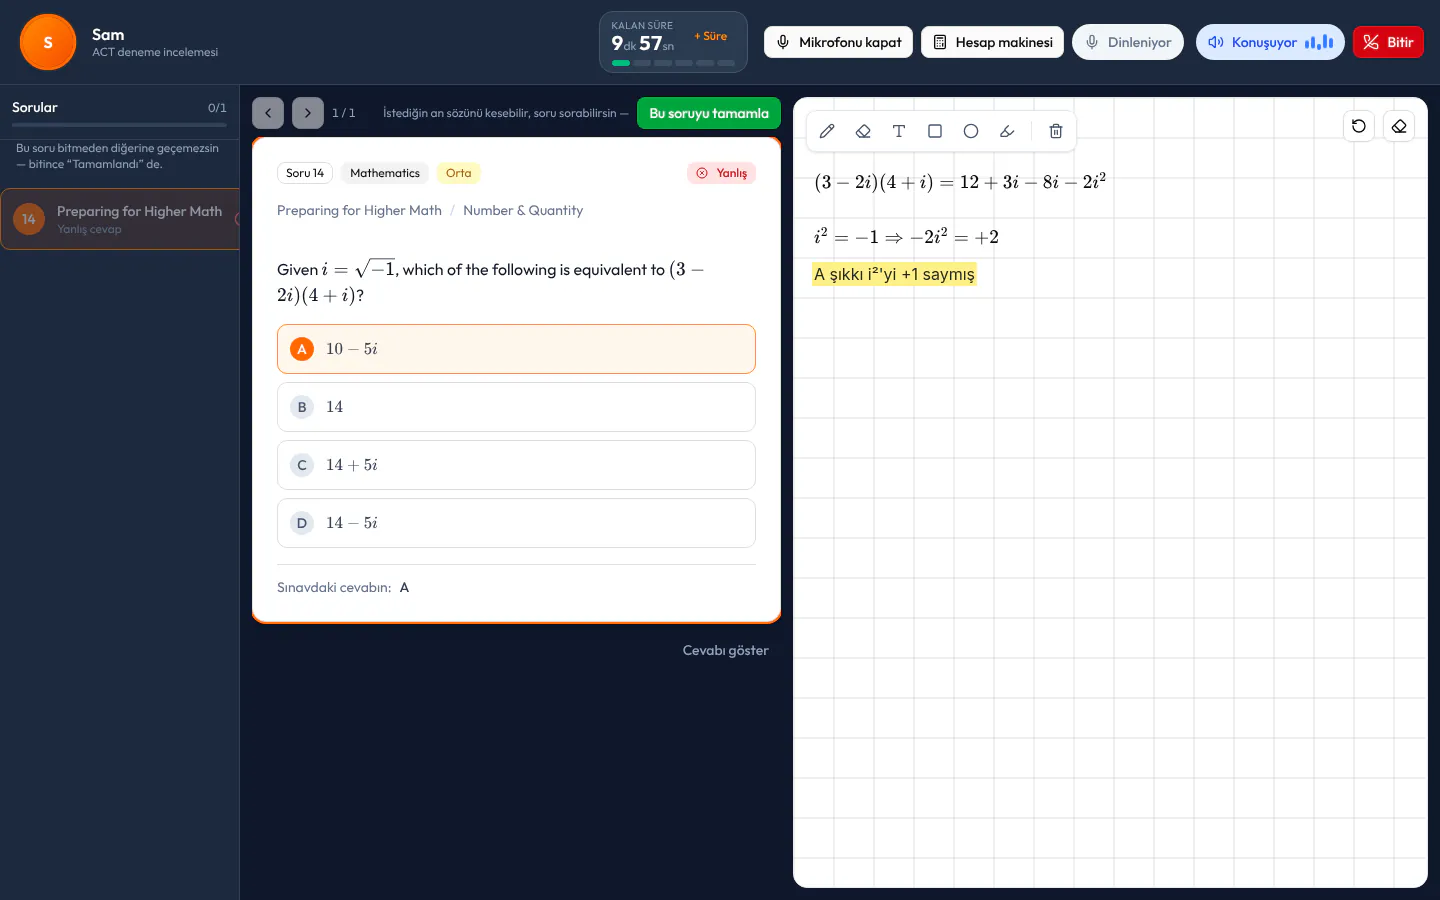
Task: Click Bu soruyu tamamla button
Action: (x=709, y=113)
